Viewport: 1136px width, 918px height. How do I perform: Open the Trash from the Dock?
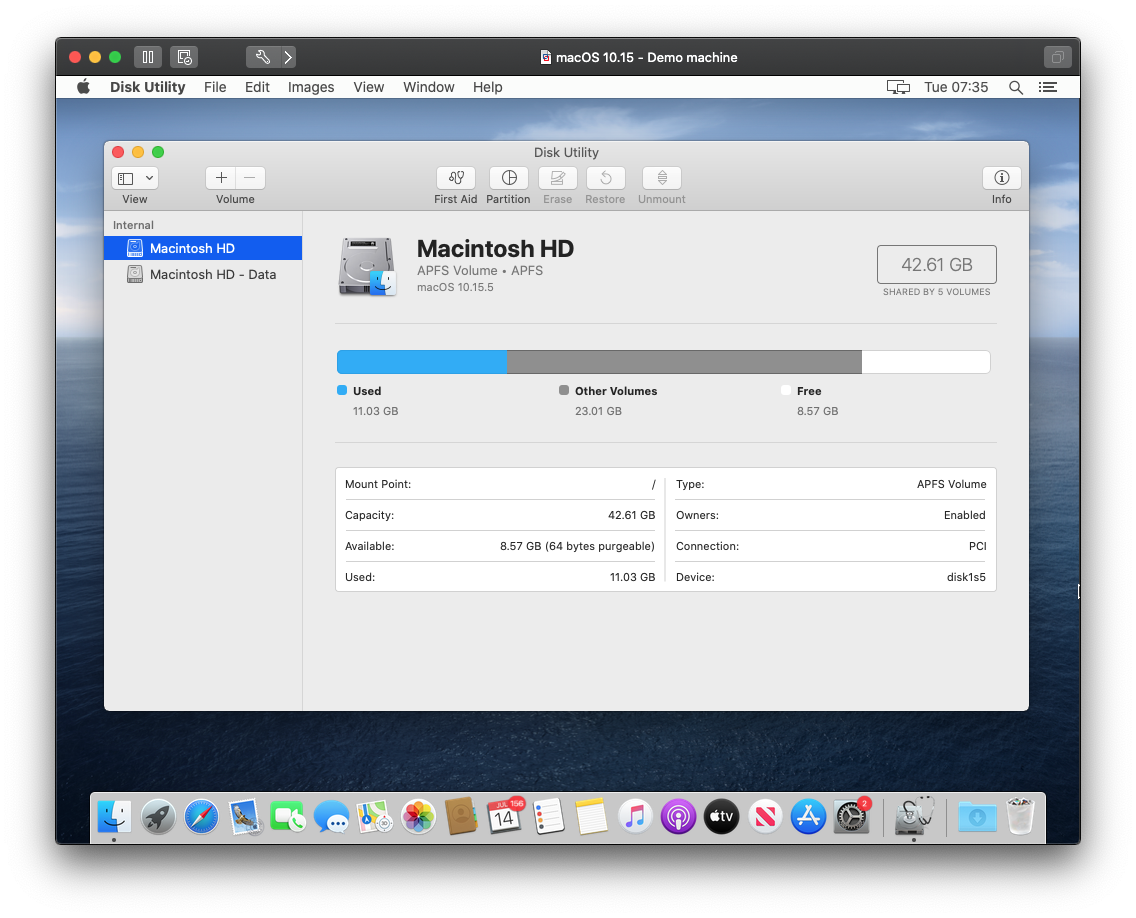click(x=1020, y=817)
